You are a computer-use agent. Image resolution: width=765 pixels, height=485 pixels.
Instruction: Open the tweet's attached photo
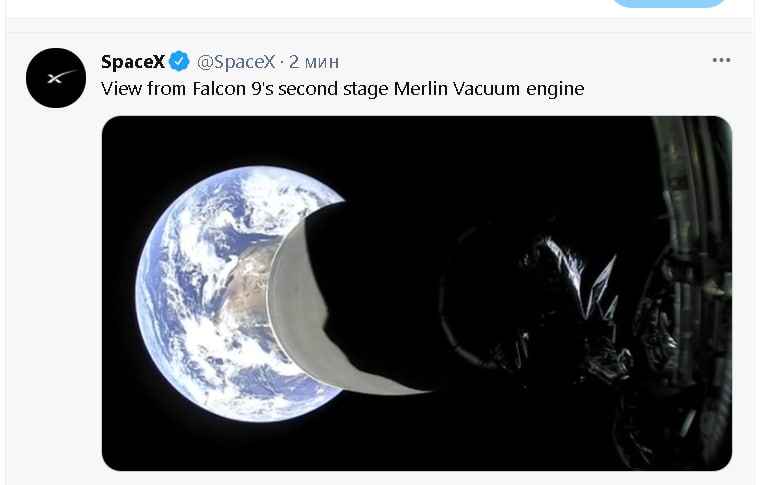tap(417, 293)
